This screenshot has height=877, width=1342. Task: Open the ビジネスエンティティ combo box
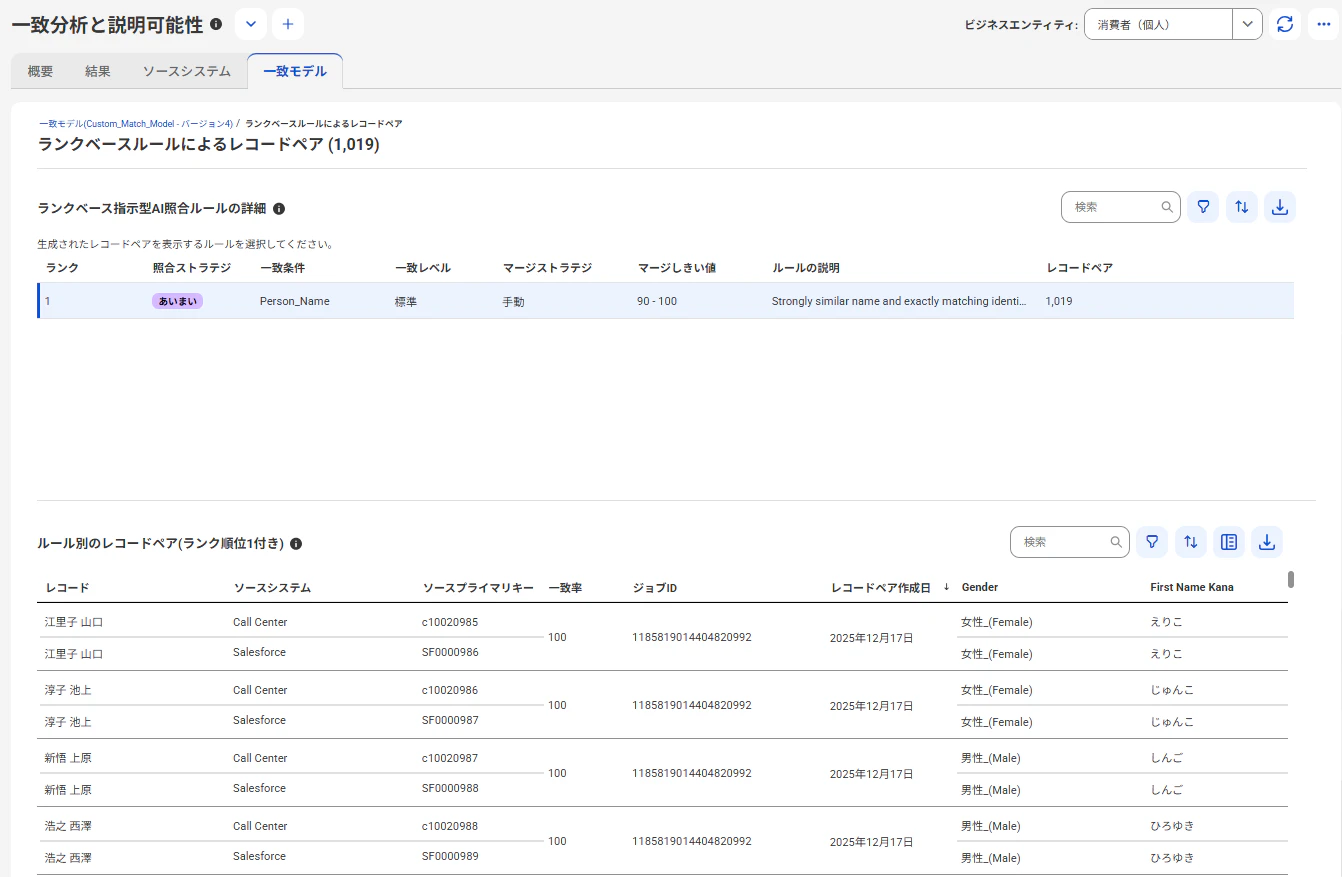click(1173, 24)
